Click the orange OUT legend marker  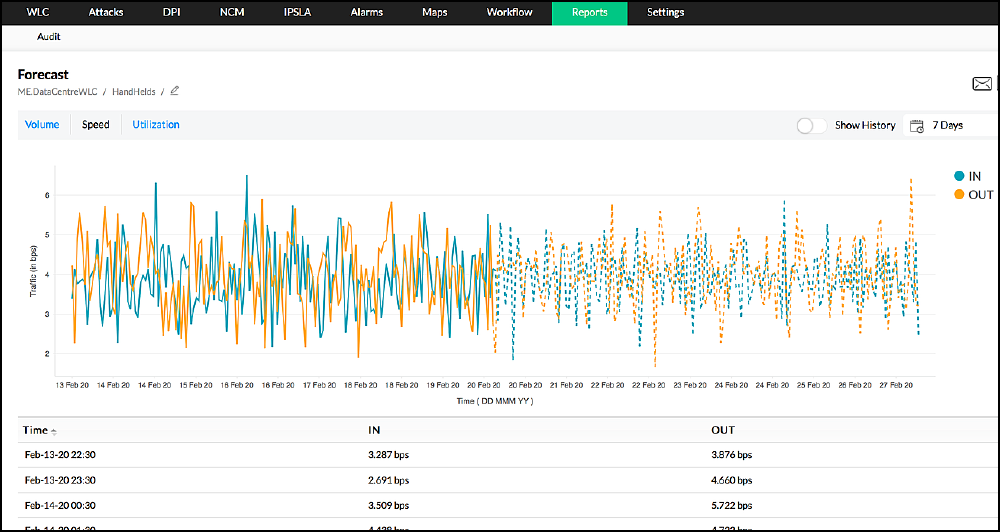point(960,194)
